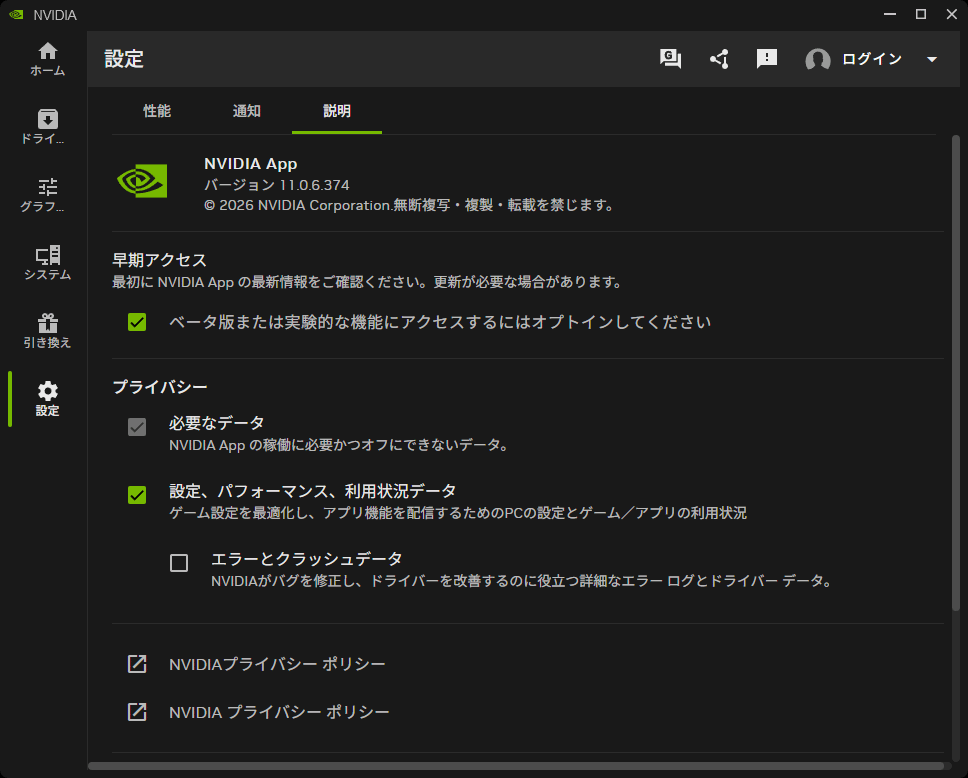Click external-link icon beside NVIDIA プライバシー ポリシー
Image resolution: width=968 pixels, height=778 pixels.
[x=137, y=712]
